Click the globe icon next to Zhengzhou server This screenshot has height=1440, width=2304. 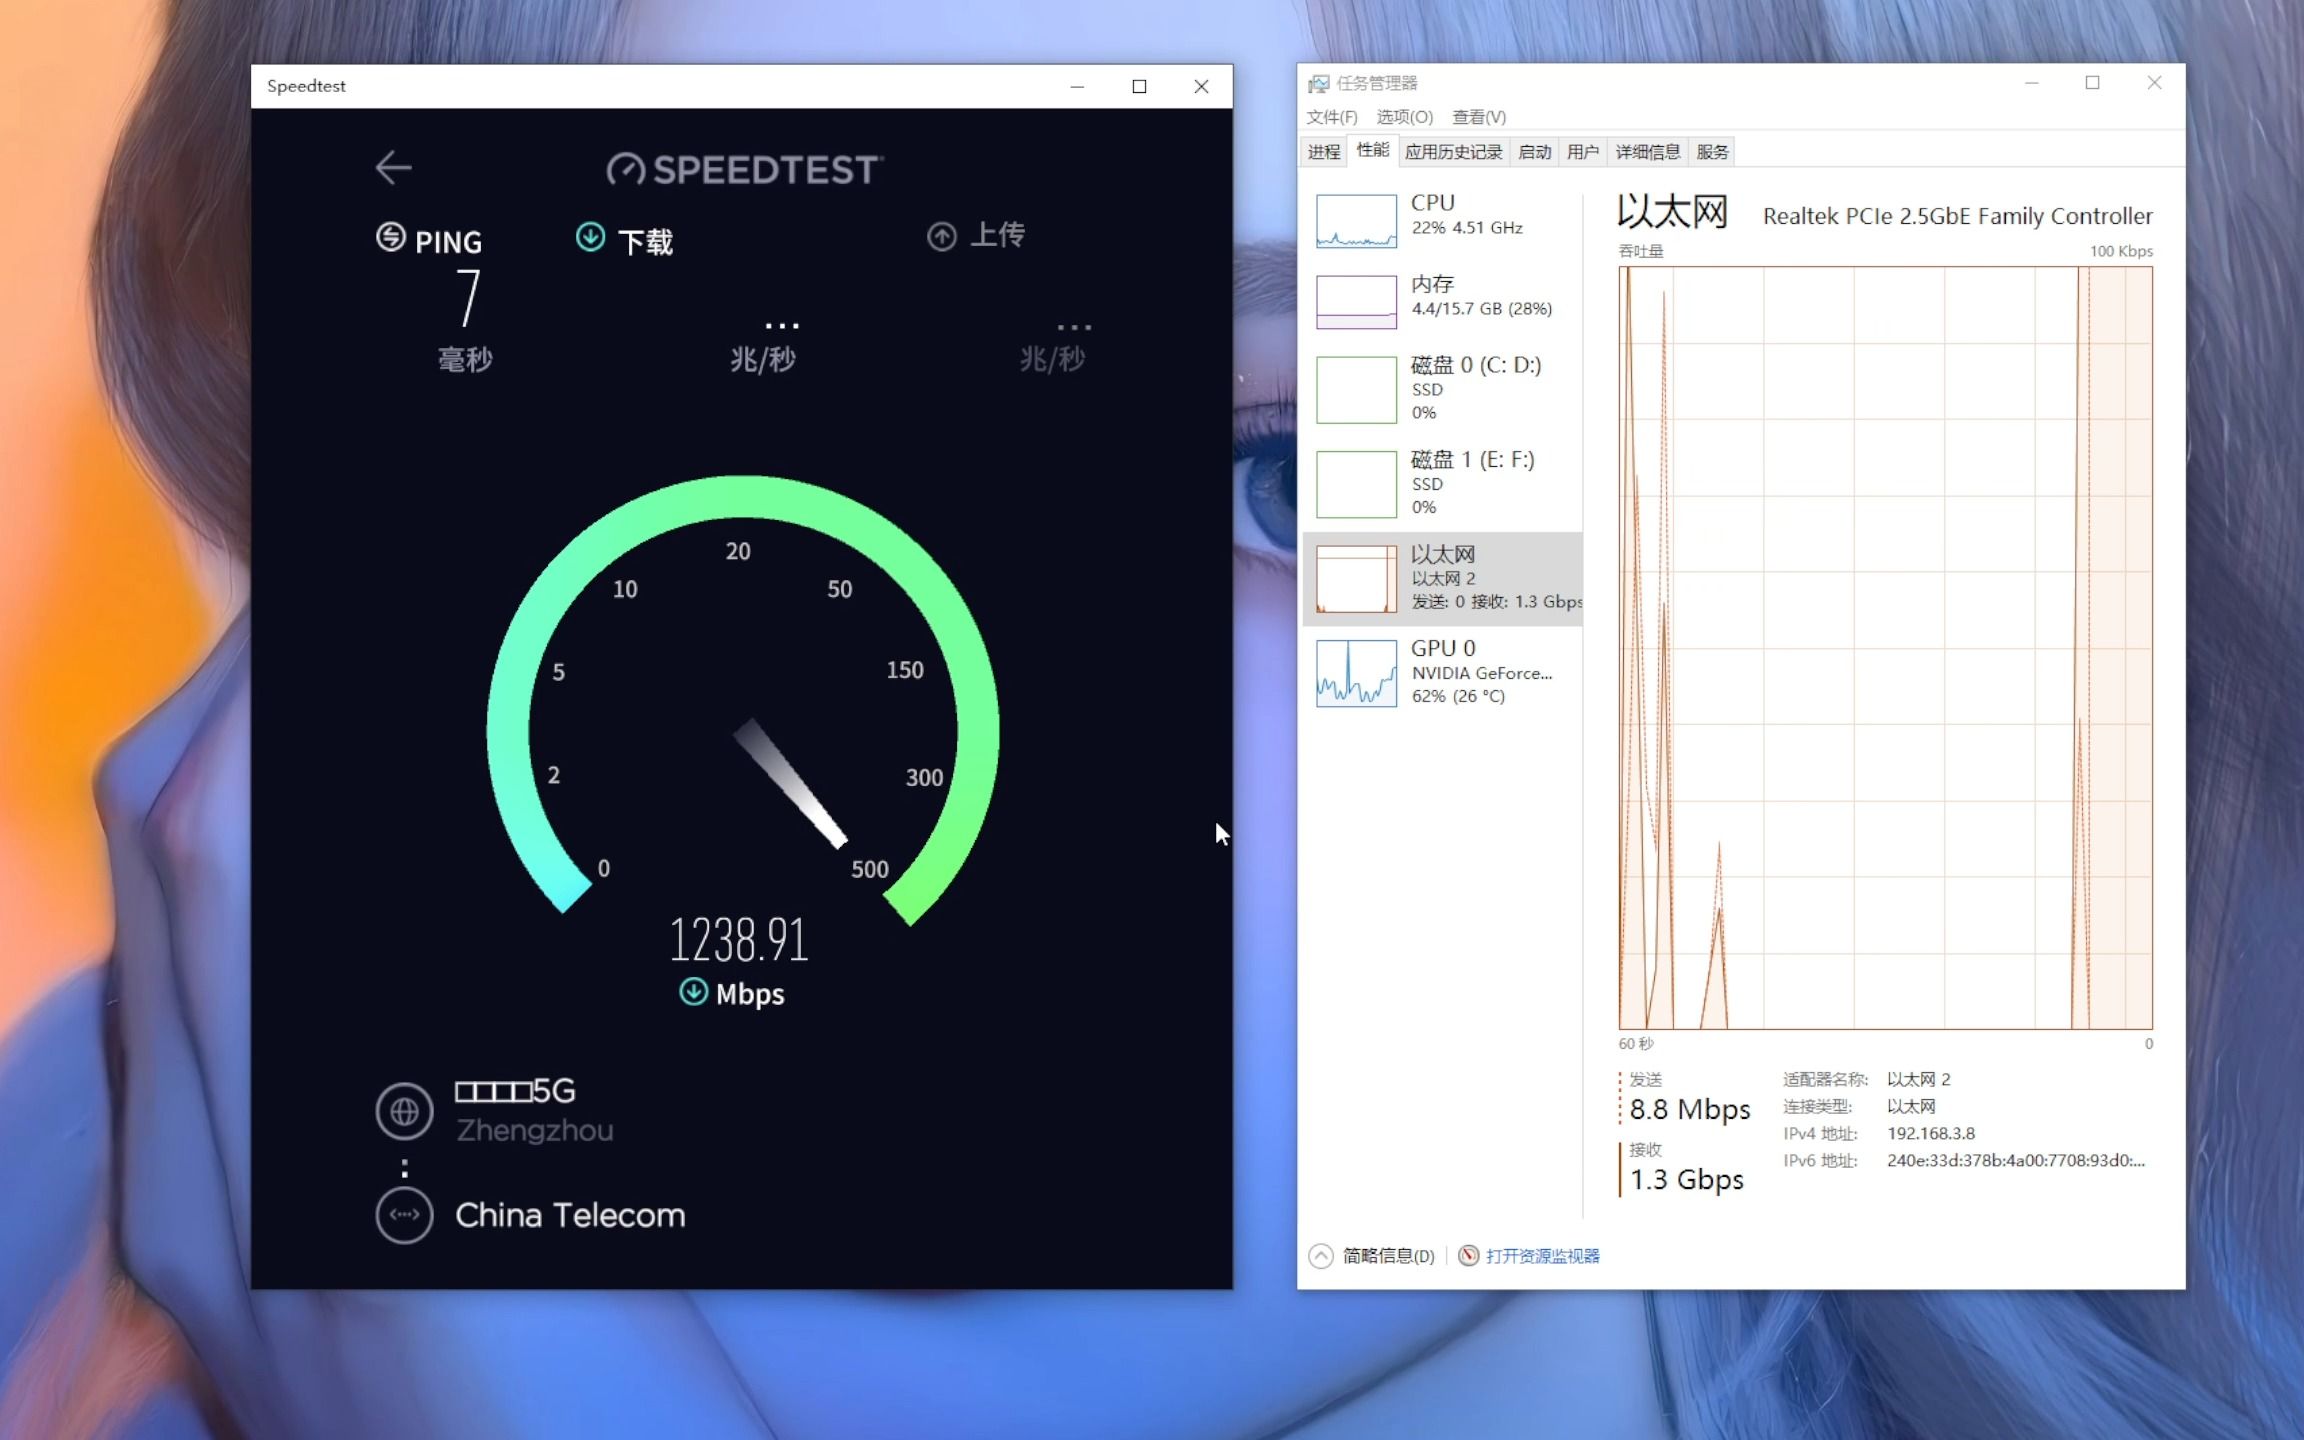click(x=404, y=1111)
